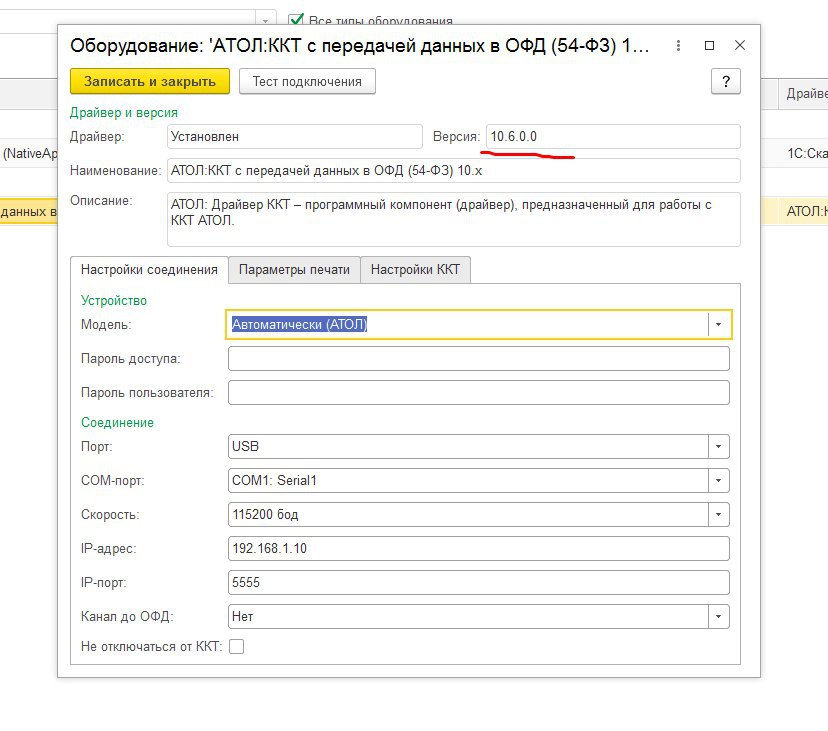Close the equipment dialog window
The width and height of the screenshot is (828, 731).
coord(740,45)
